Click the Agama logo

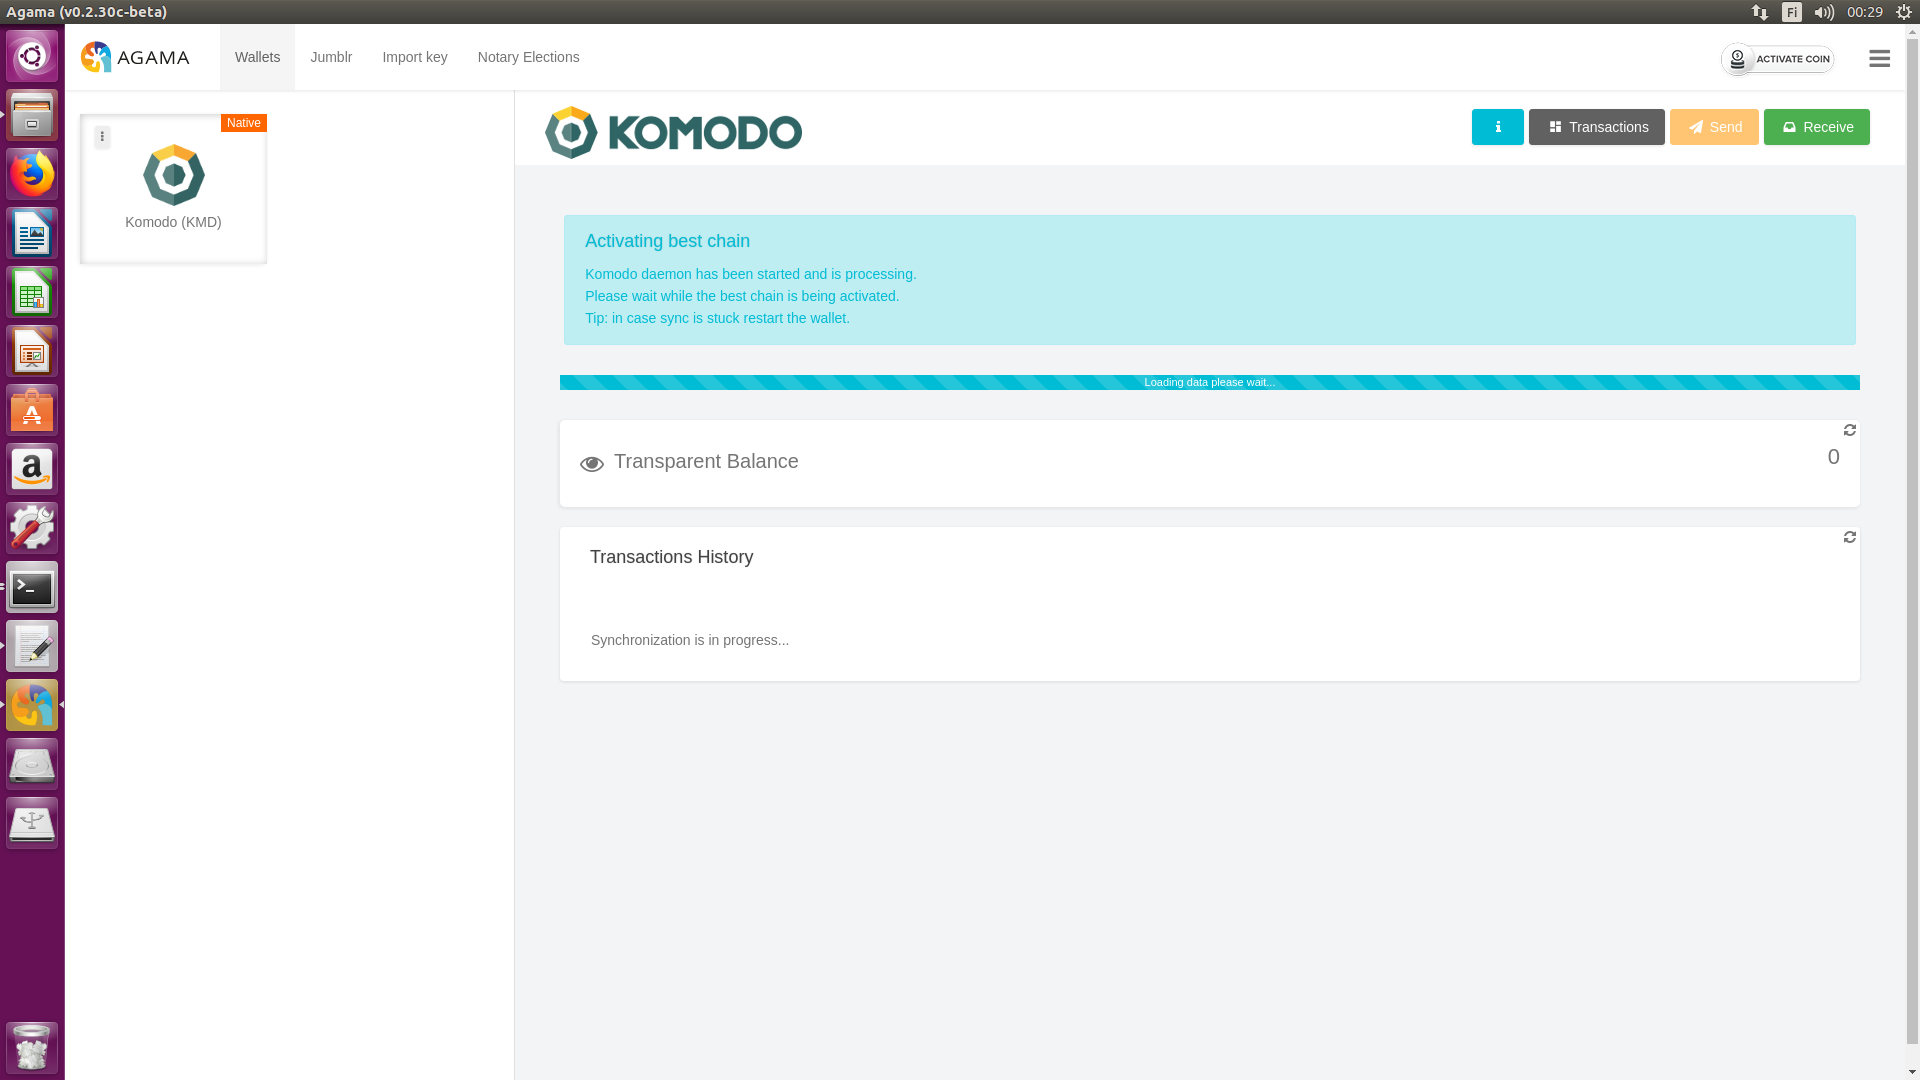pyautogui.click(x=135, y=57)
